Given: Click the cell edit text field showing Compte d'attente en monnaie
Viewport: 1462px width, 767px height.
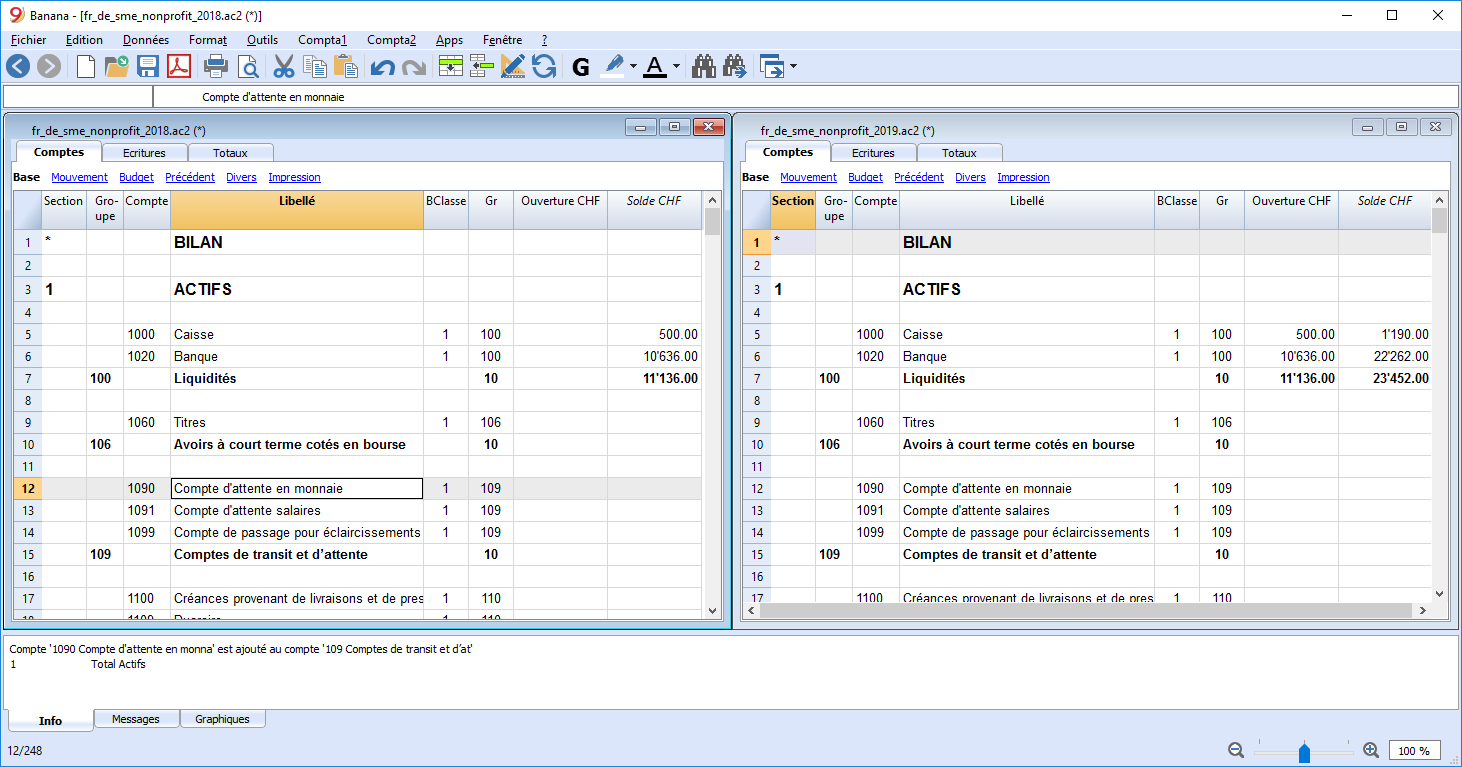Looking at the screenshot, I should [x=806, y=97].
